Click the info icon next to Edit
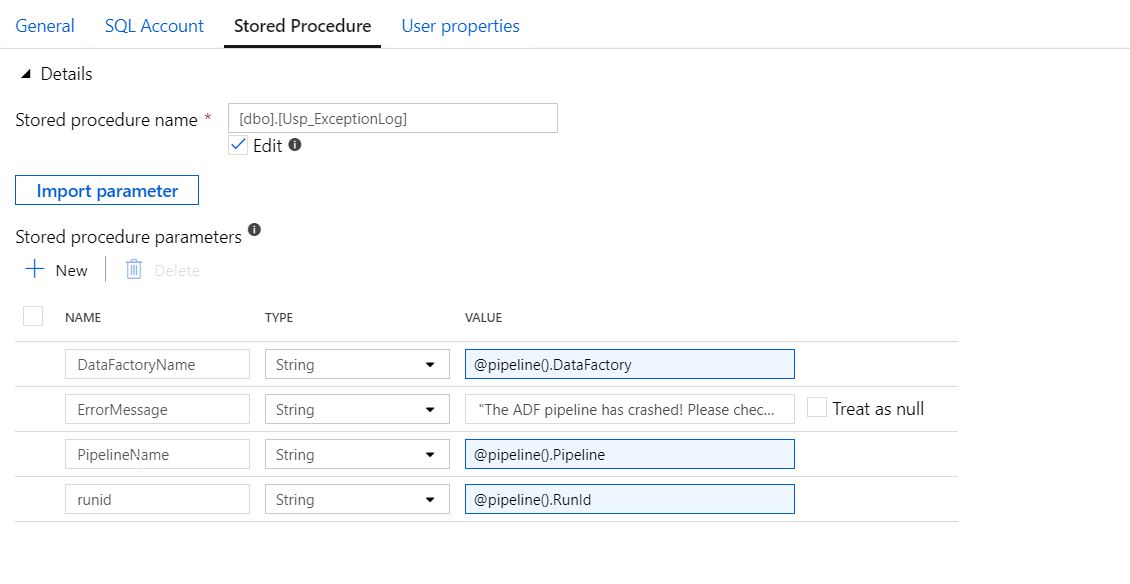The width and height of the screenshot is (1130, 584). tap(295, 145)
